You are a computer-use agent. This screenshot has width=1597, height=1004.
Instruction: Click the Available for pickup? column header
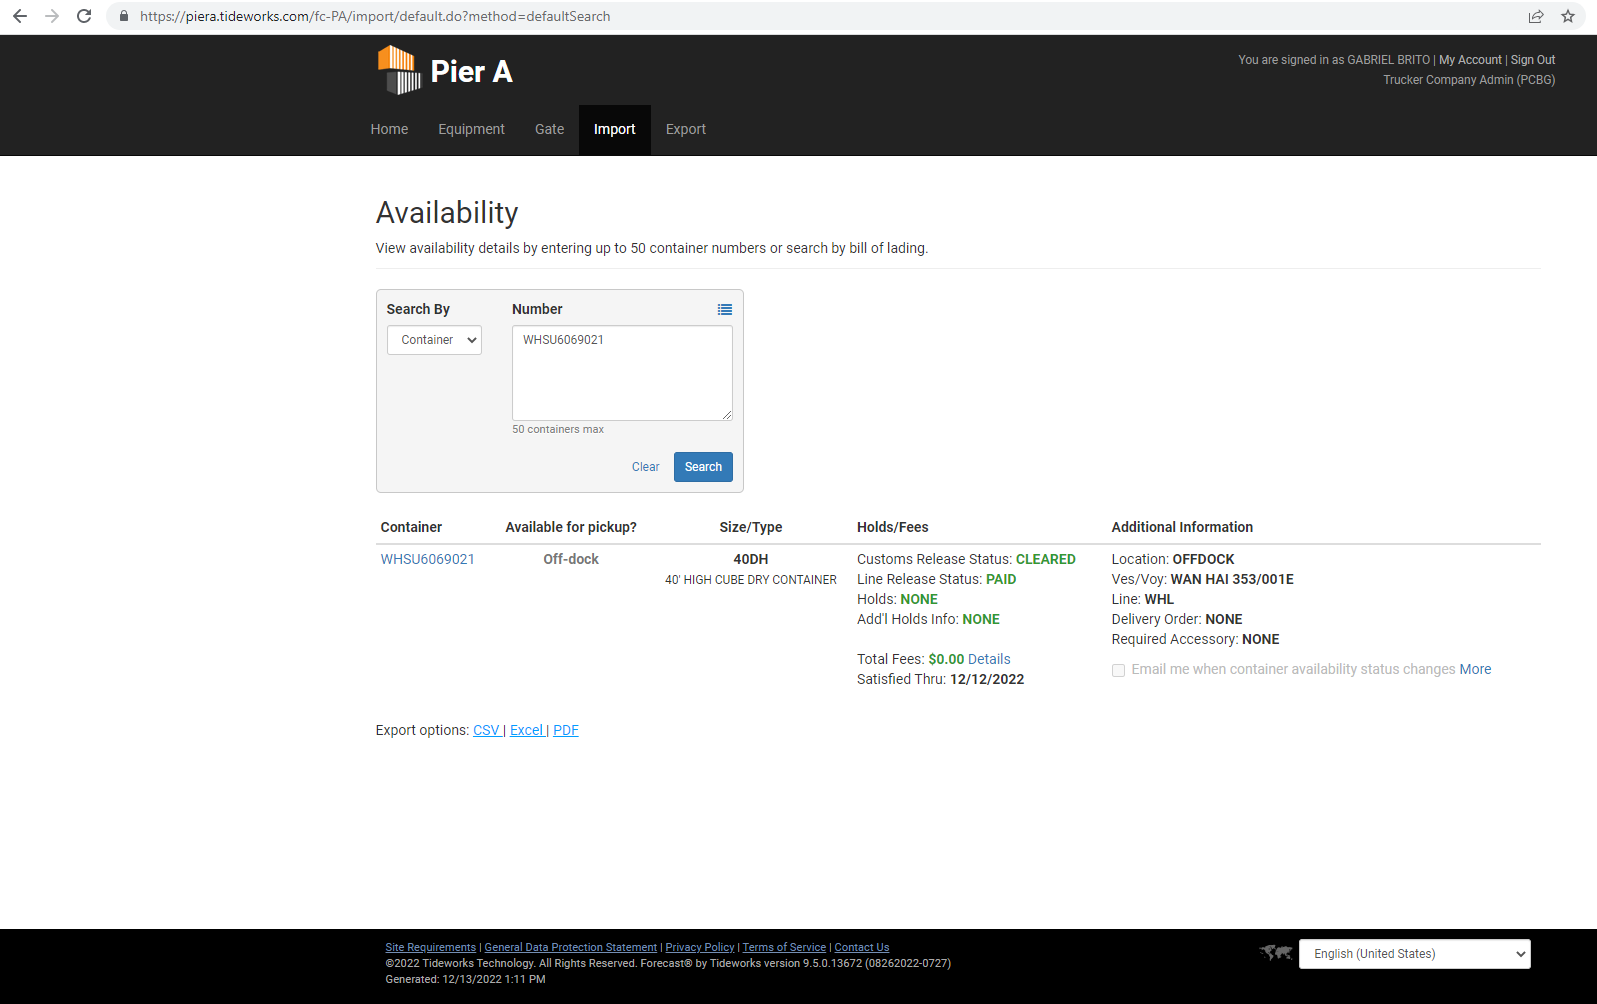pos(571,527)
